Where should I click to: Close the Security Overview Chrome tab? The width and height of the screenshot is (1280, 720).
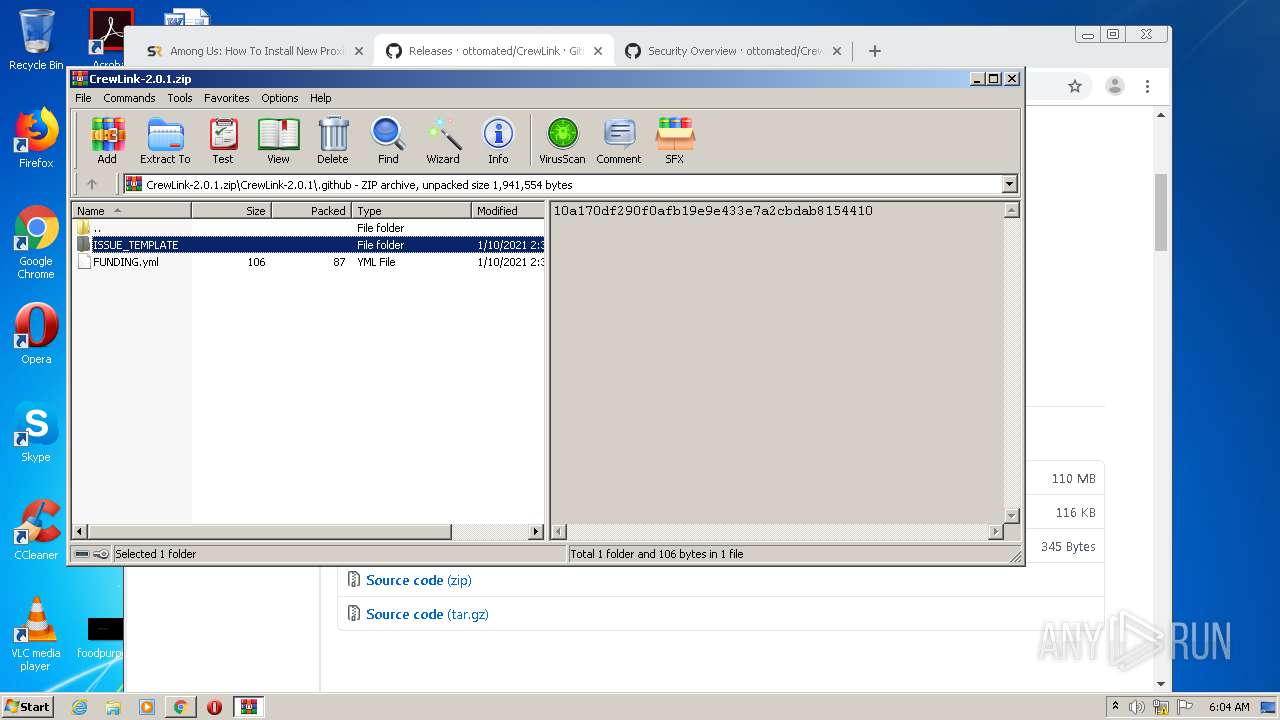[x=837, y=51]
